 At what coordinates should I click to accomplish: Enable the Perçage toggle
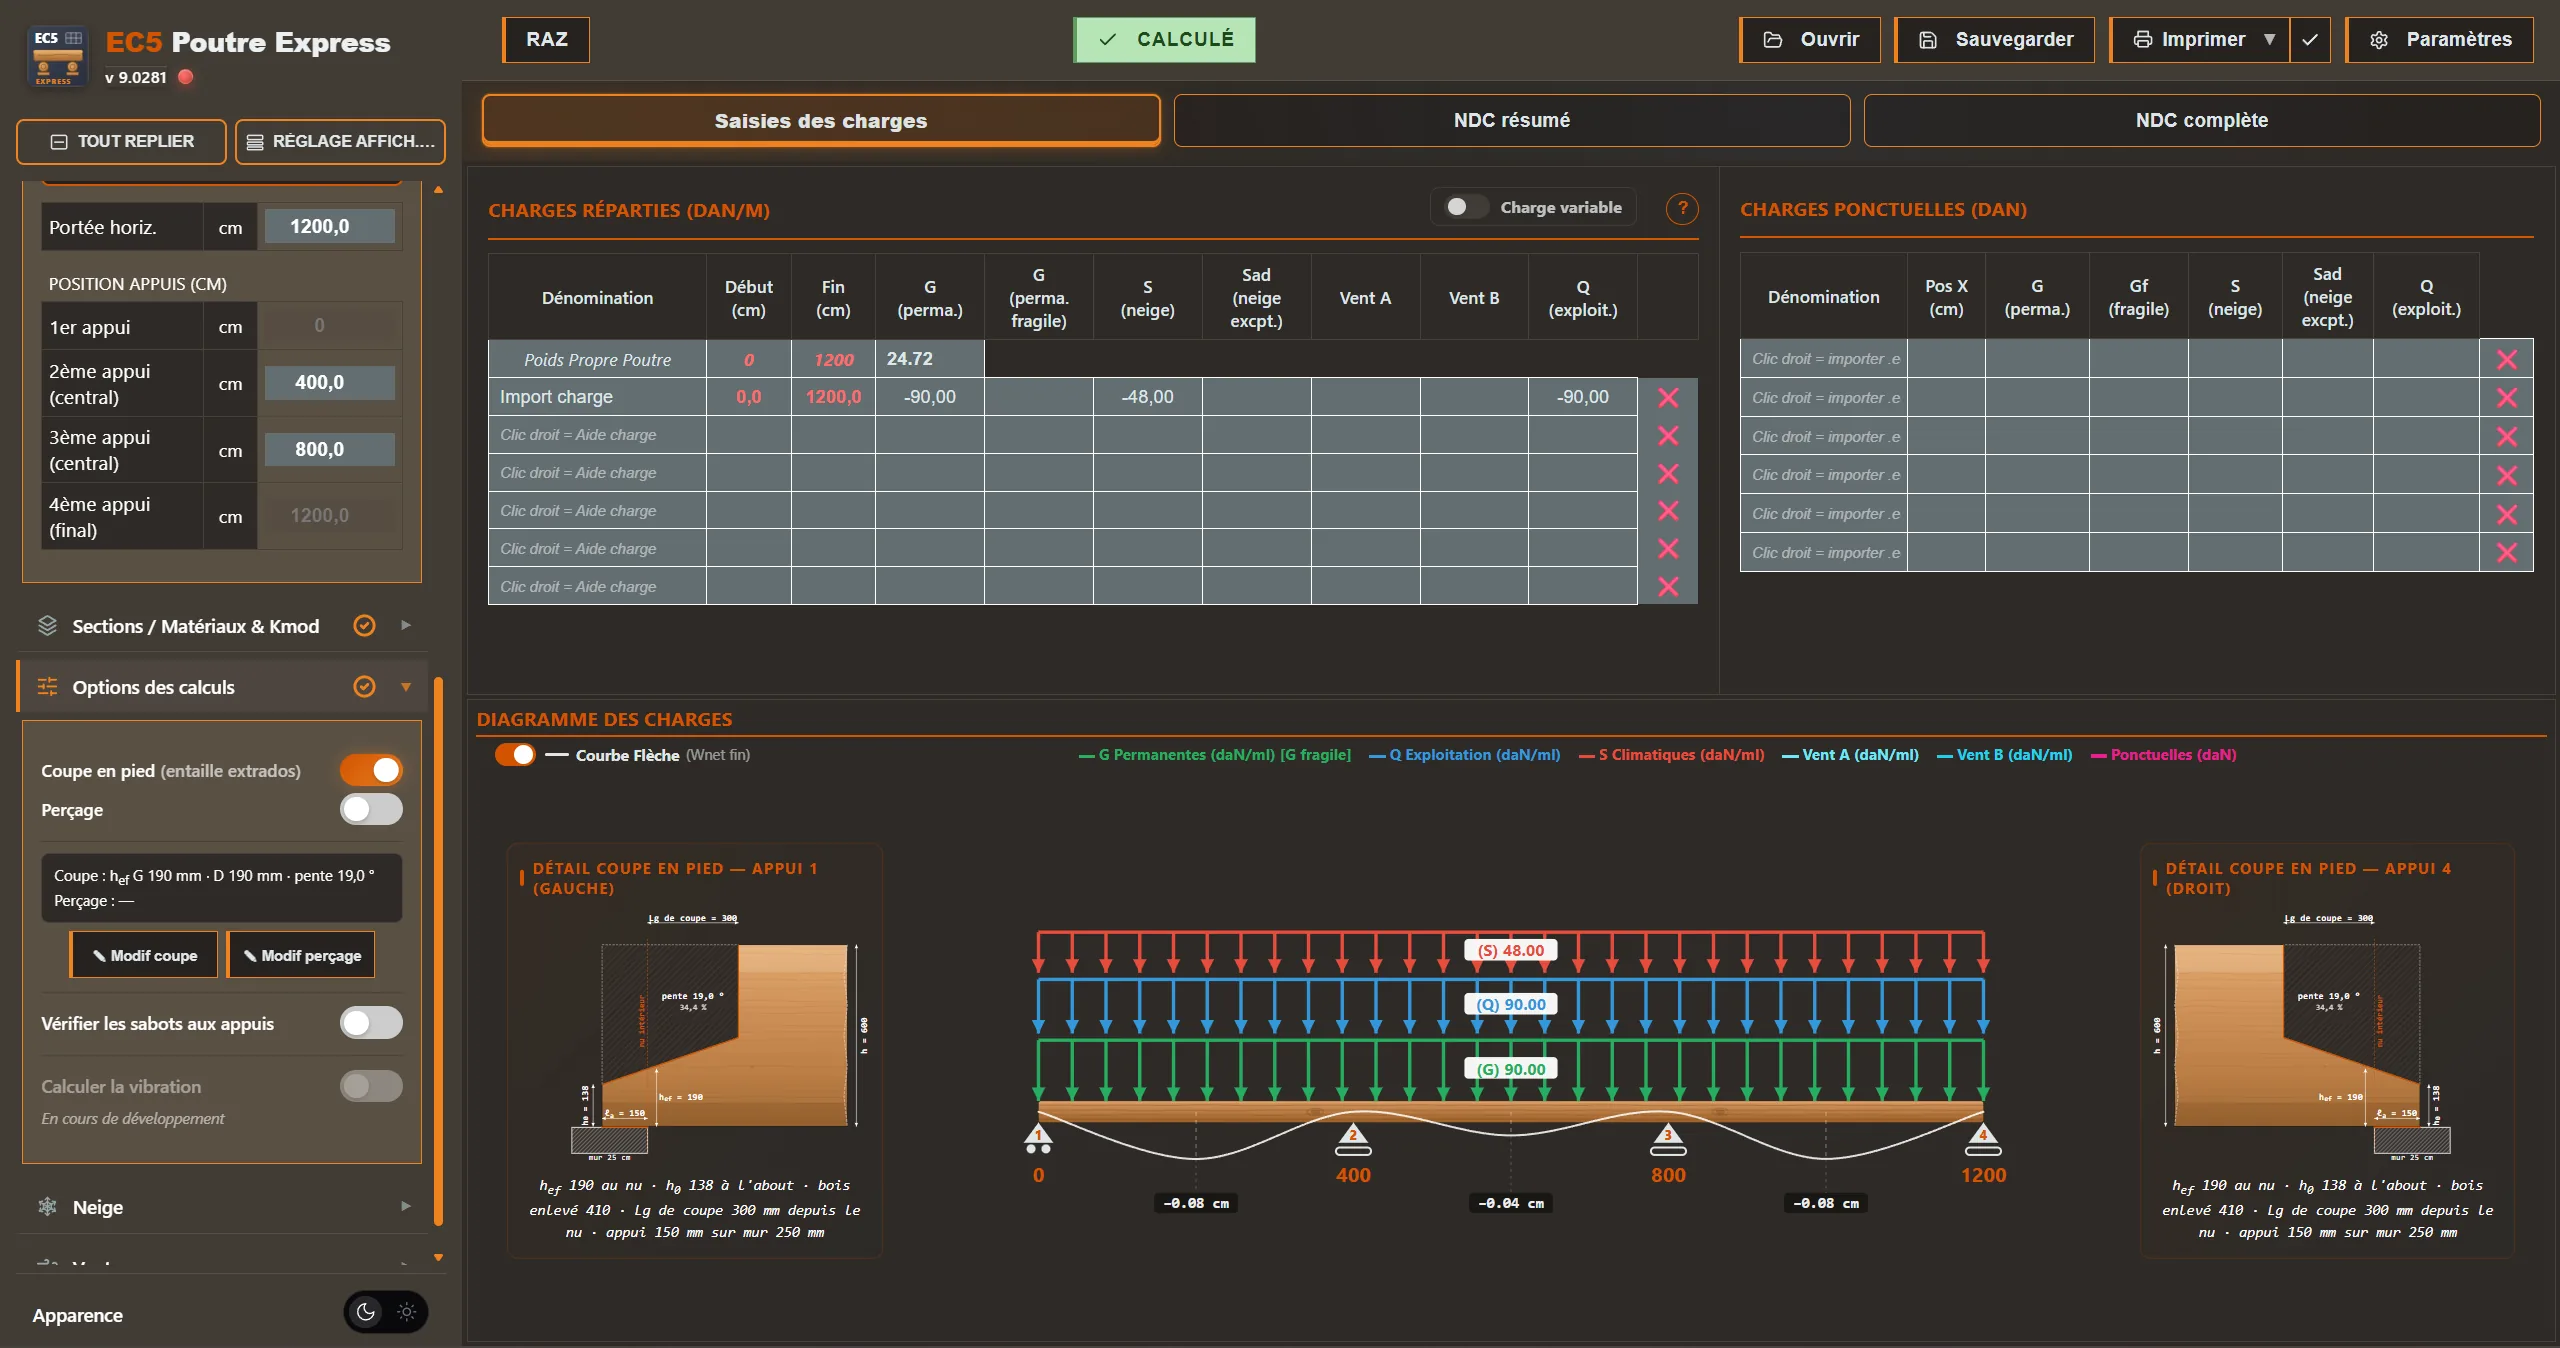pyautogui.click(x=371, y=809)
